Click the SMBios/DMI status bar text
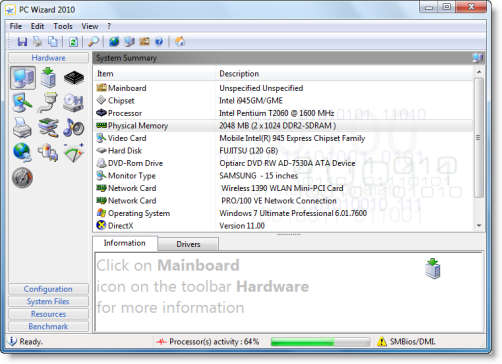The image size is (502, 364). coord(412,342)
